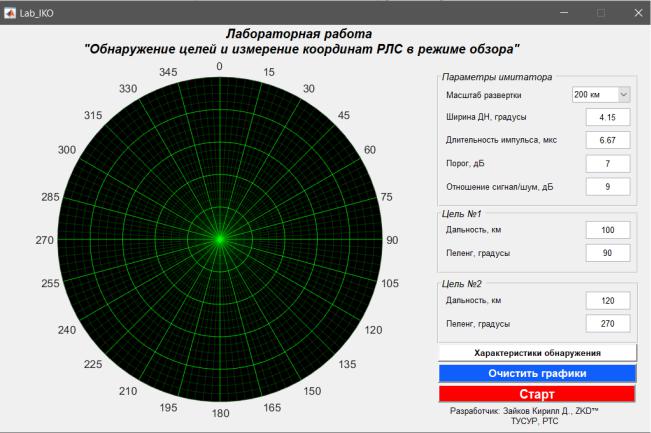Click the 210 degree bearing label
This screenshot has width=651, height=433.
pos(128,391)
